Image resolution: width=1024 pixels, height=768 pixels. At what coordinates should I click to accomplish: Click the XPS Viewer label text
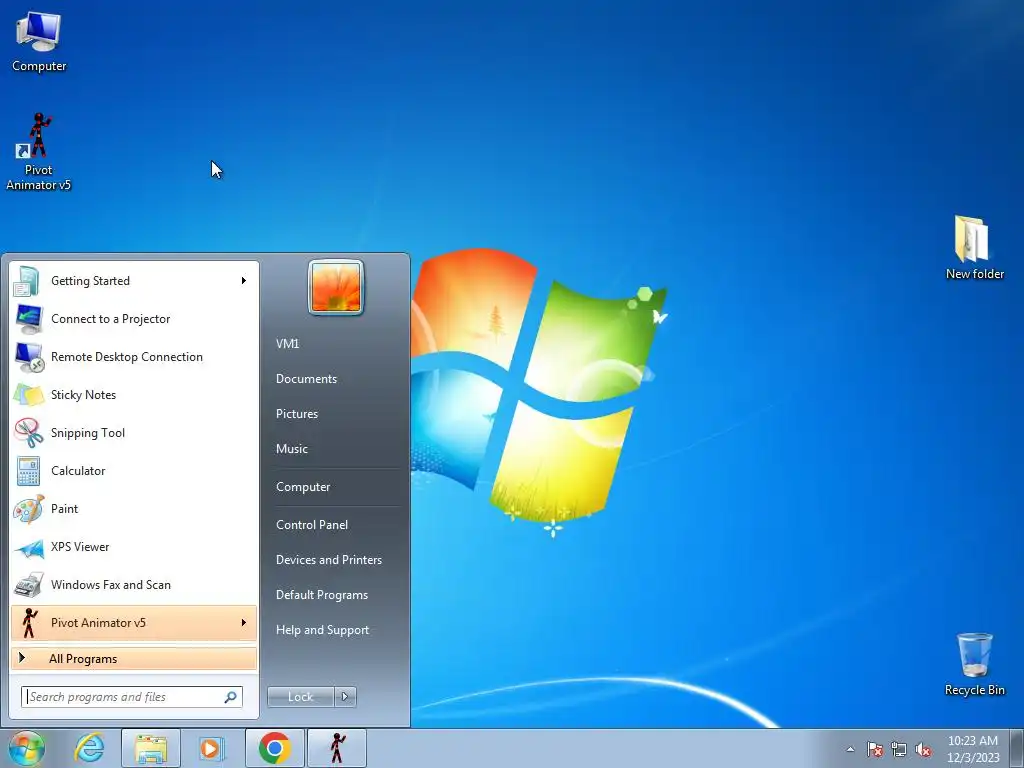coord(80,547)
